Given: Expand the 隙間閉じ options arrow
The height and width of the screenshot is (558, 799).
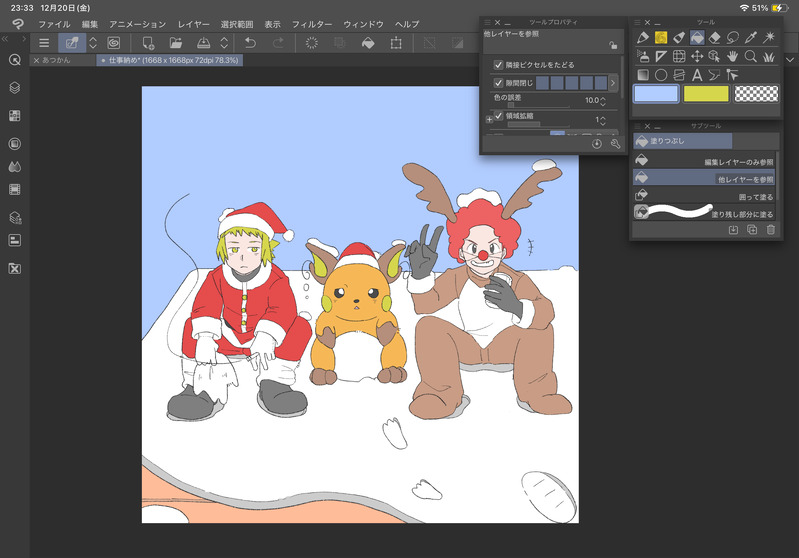Looking at the screenshot, I should click(x=613, y=82).
